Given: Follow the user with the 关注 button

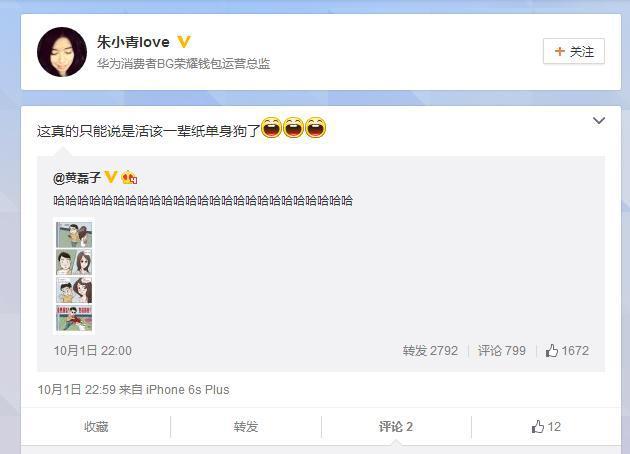Looking at the screenshot, I should click(x=574, y=51).
